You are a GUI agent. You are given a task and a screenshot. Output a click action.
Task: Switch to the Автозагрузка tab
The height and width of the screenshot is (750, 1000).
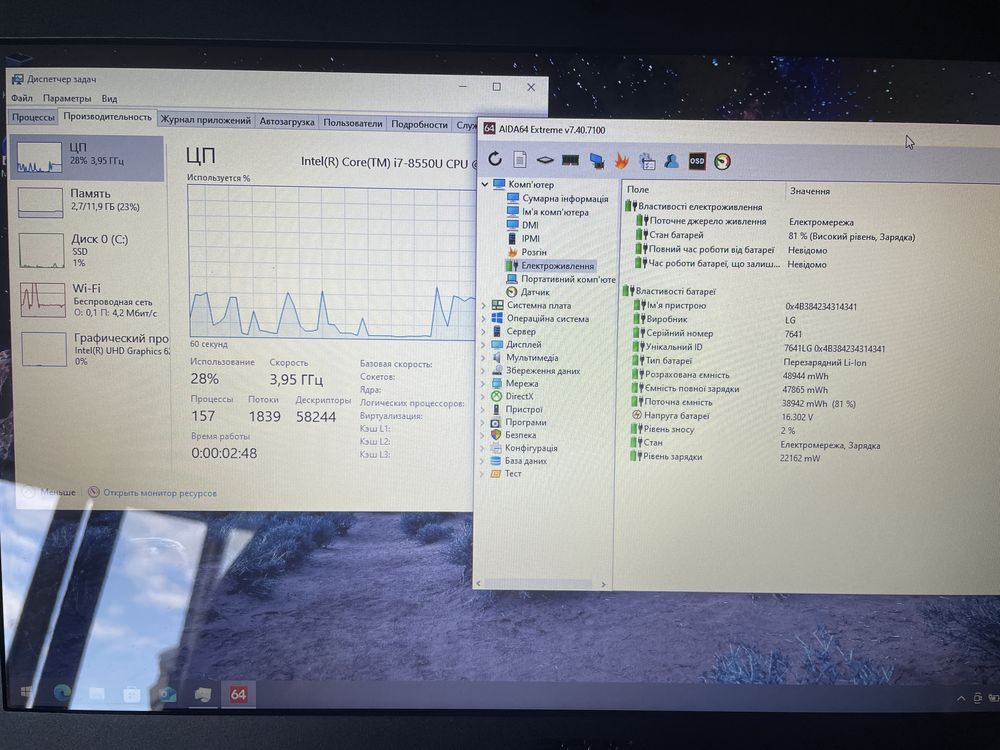(287, 121)
